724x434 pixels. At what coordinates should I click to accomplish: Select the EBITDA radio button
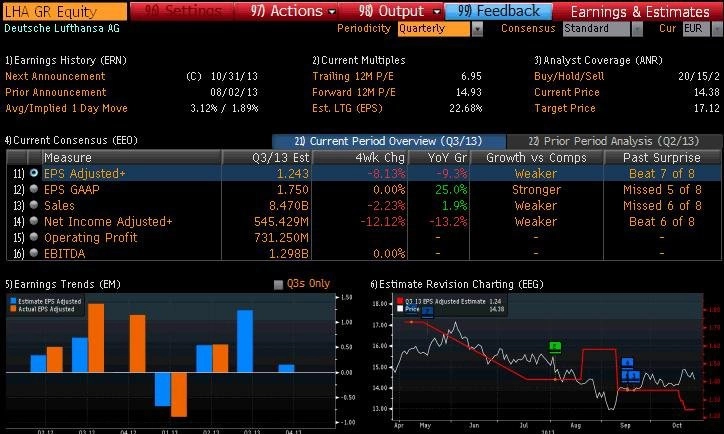click(x=34, y=253)
